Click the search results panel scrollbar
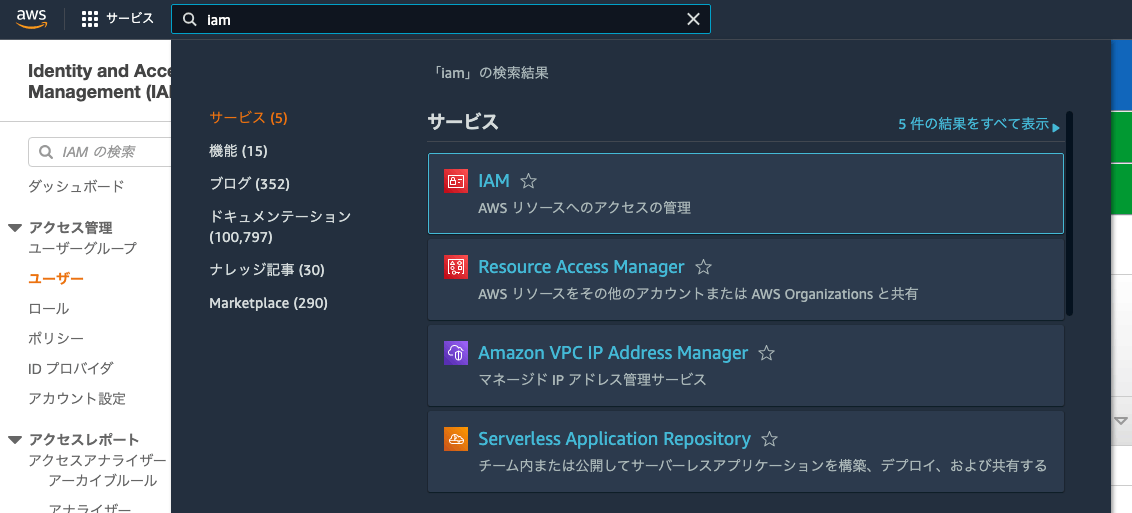The height and width of the screenshot is (513, 1132). (x=1069, y=213)
